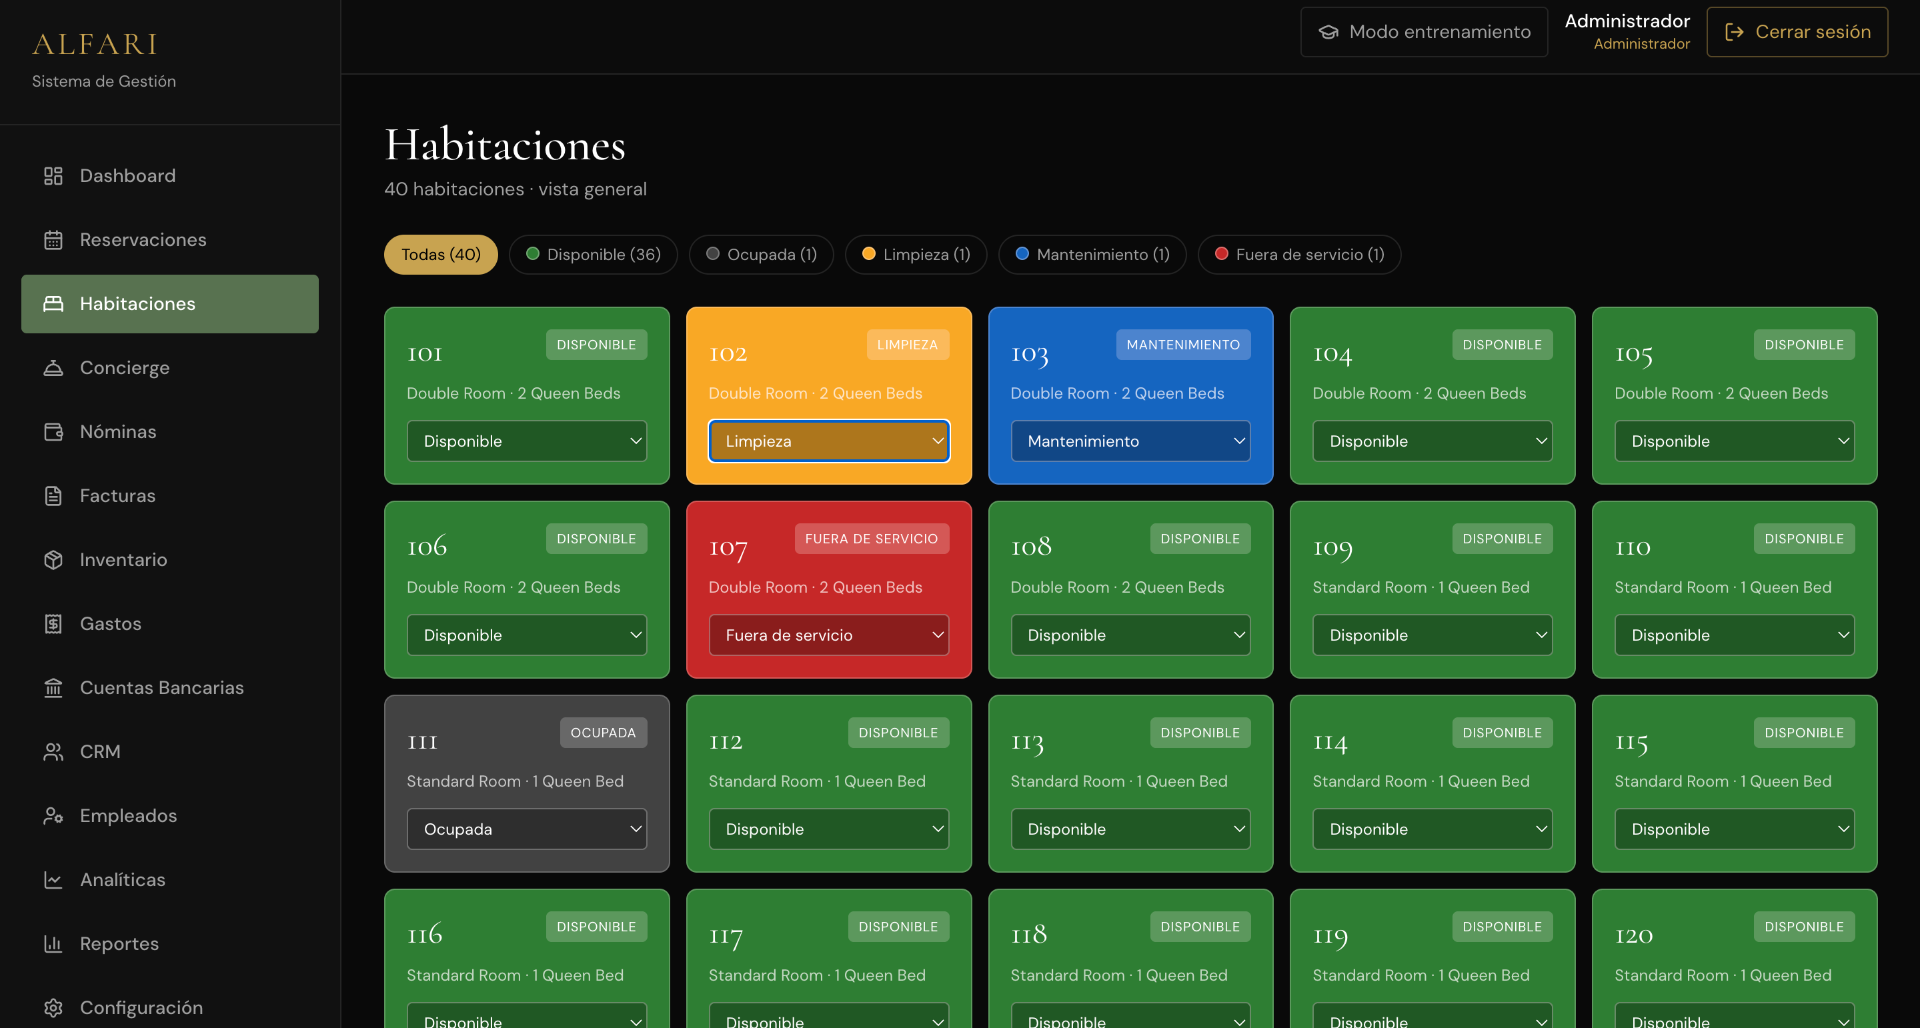Filter rooms by Fuera de servicio (1)
This screenshot has height=1028, width=1920.
pos(1299,255)
